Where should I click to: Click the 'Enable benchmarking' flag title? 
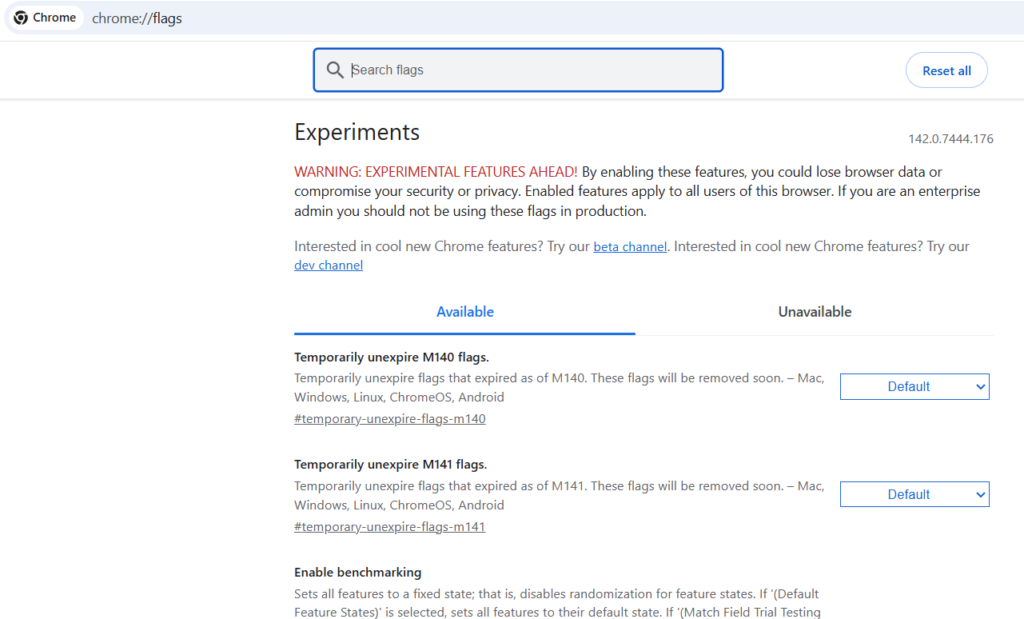357,573
